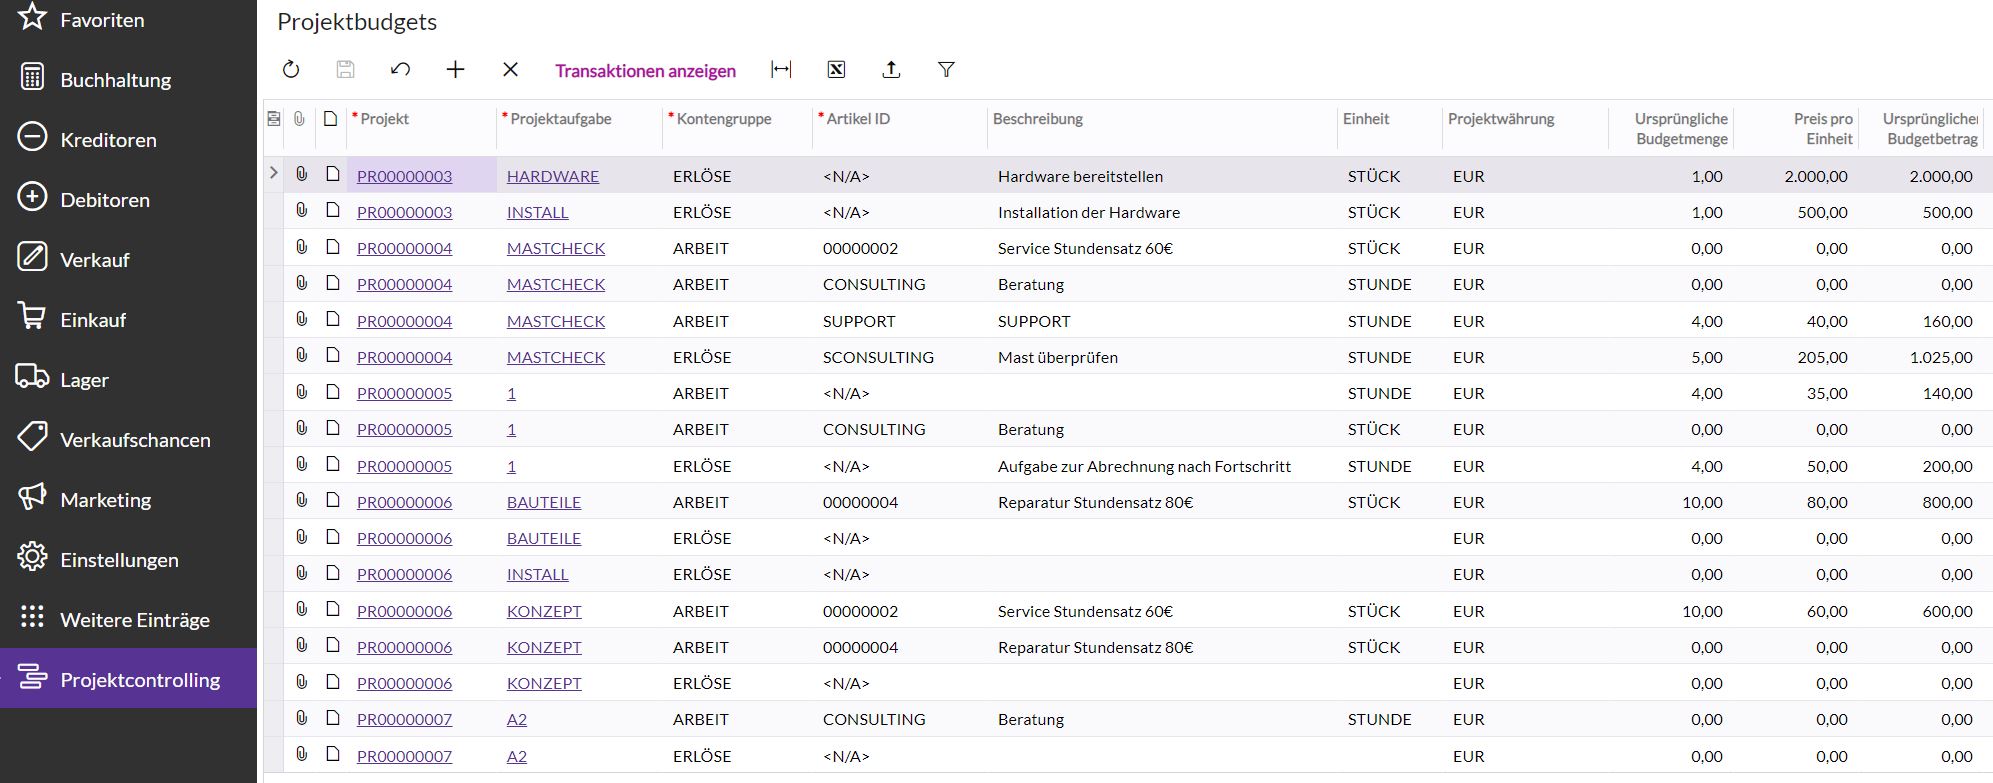Click attachment column header paperclip icon
This screenshot has height=783, width=1993.
[299, 119]
